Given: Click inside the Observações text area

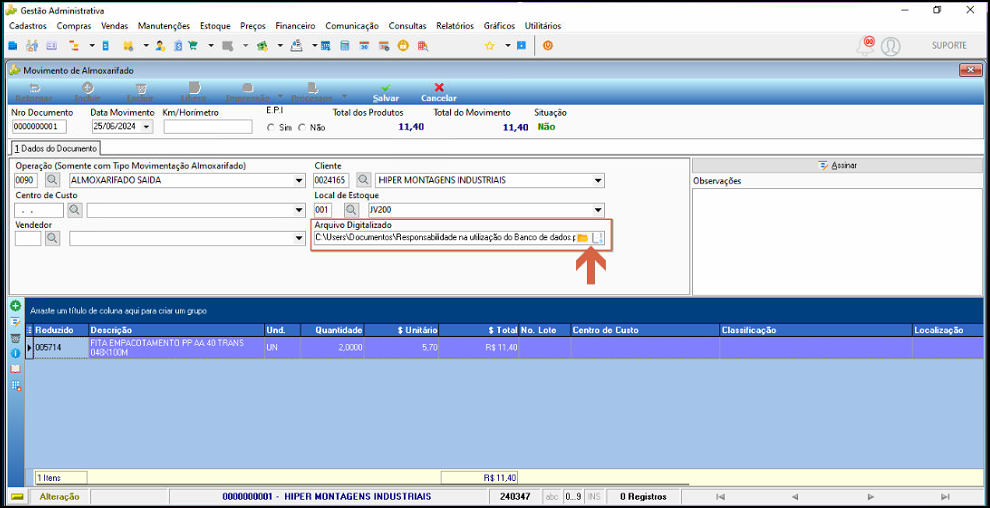Looking at the screenshot, I should (837, 240).
